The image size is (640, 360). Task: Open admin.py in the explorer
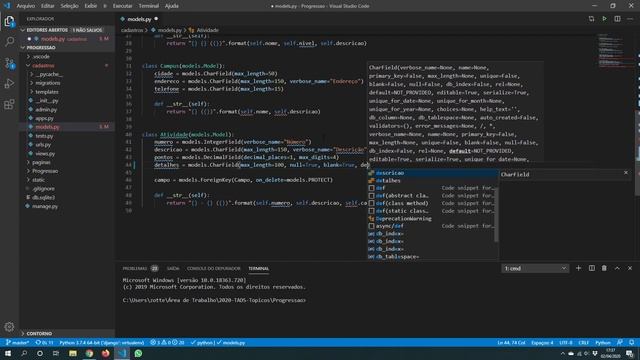46,109
